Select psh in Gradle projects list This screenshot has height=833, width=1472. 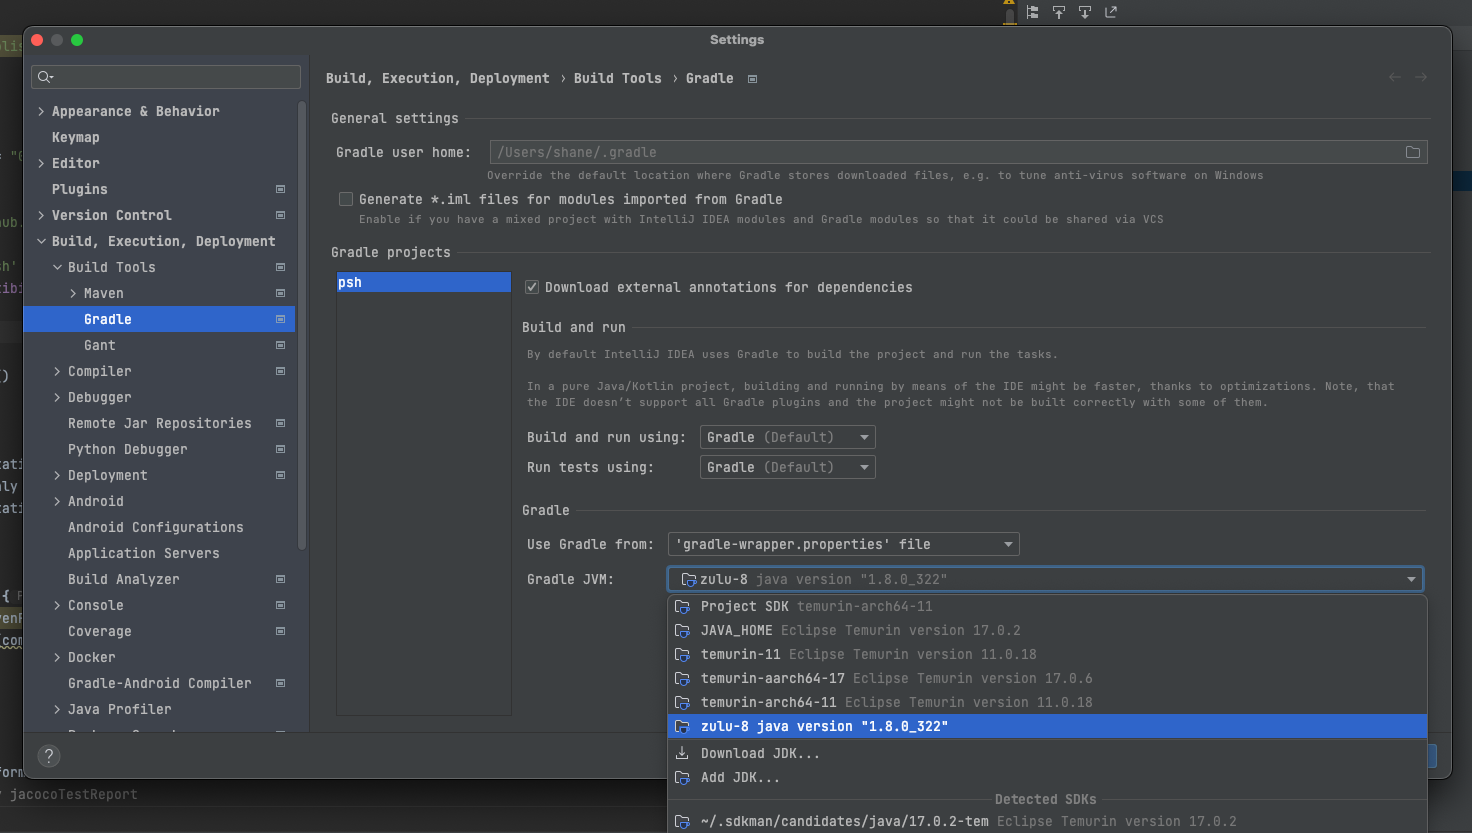tap(424, 282)
